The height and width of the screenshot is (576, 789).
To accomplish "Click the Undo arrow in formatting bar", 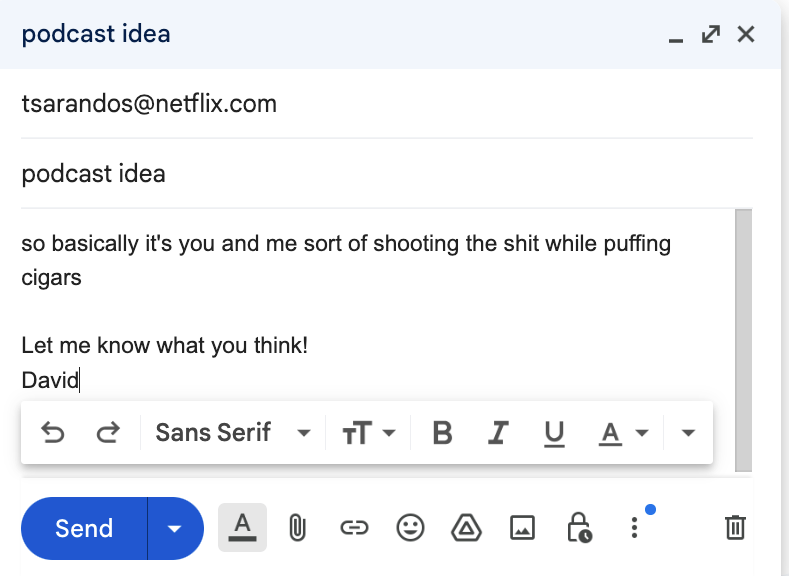I will pyautogui.click(x=53, y=433).
